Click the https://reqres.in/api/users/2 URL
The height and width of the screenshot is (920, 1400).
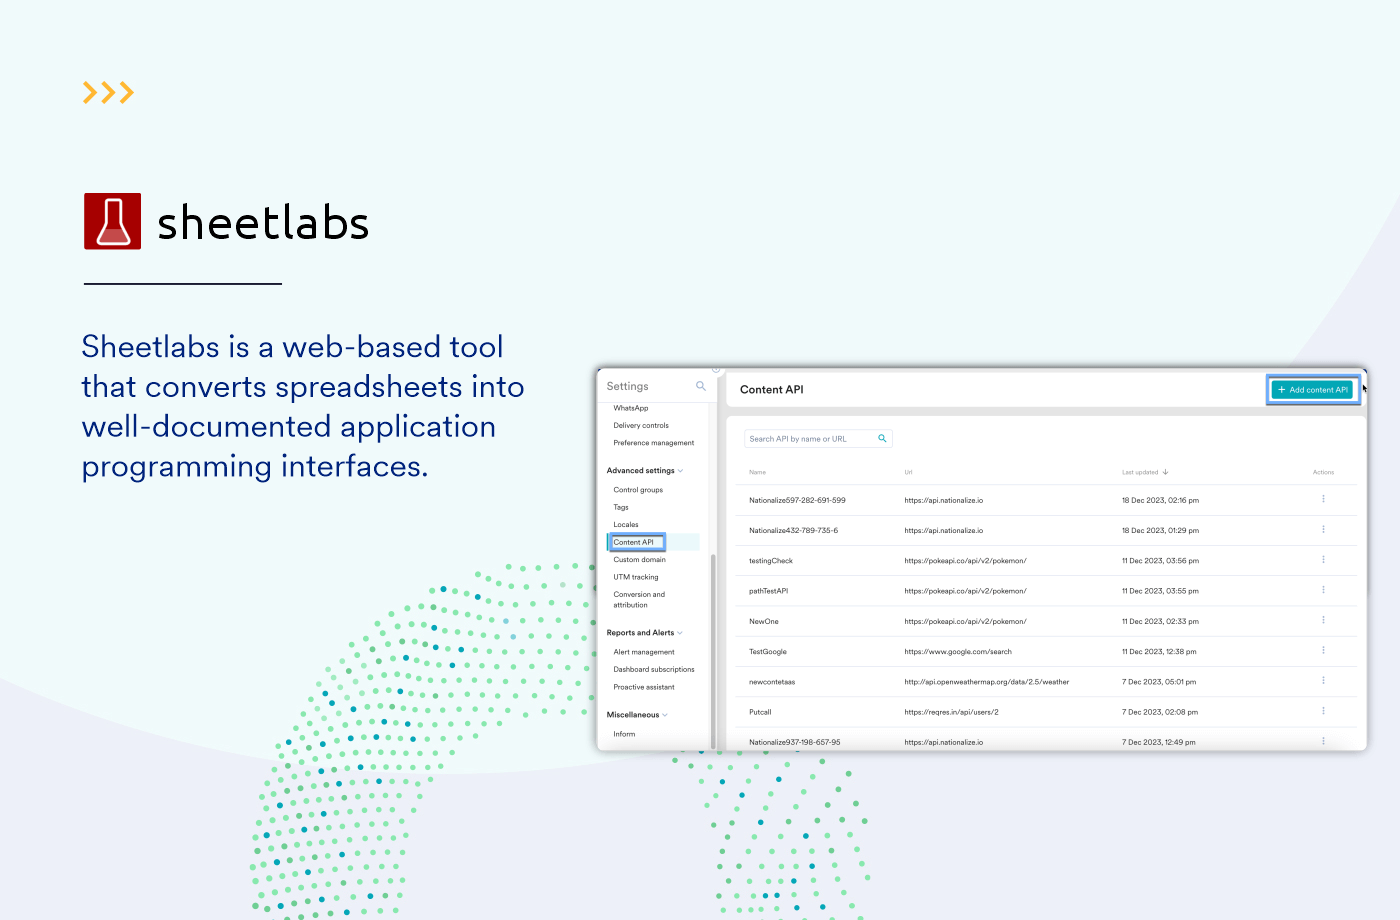(951, 712)
